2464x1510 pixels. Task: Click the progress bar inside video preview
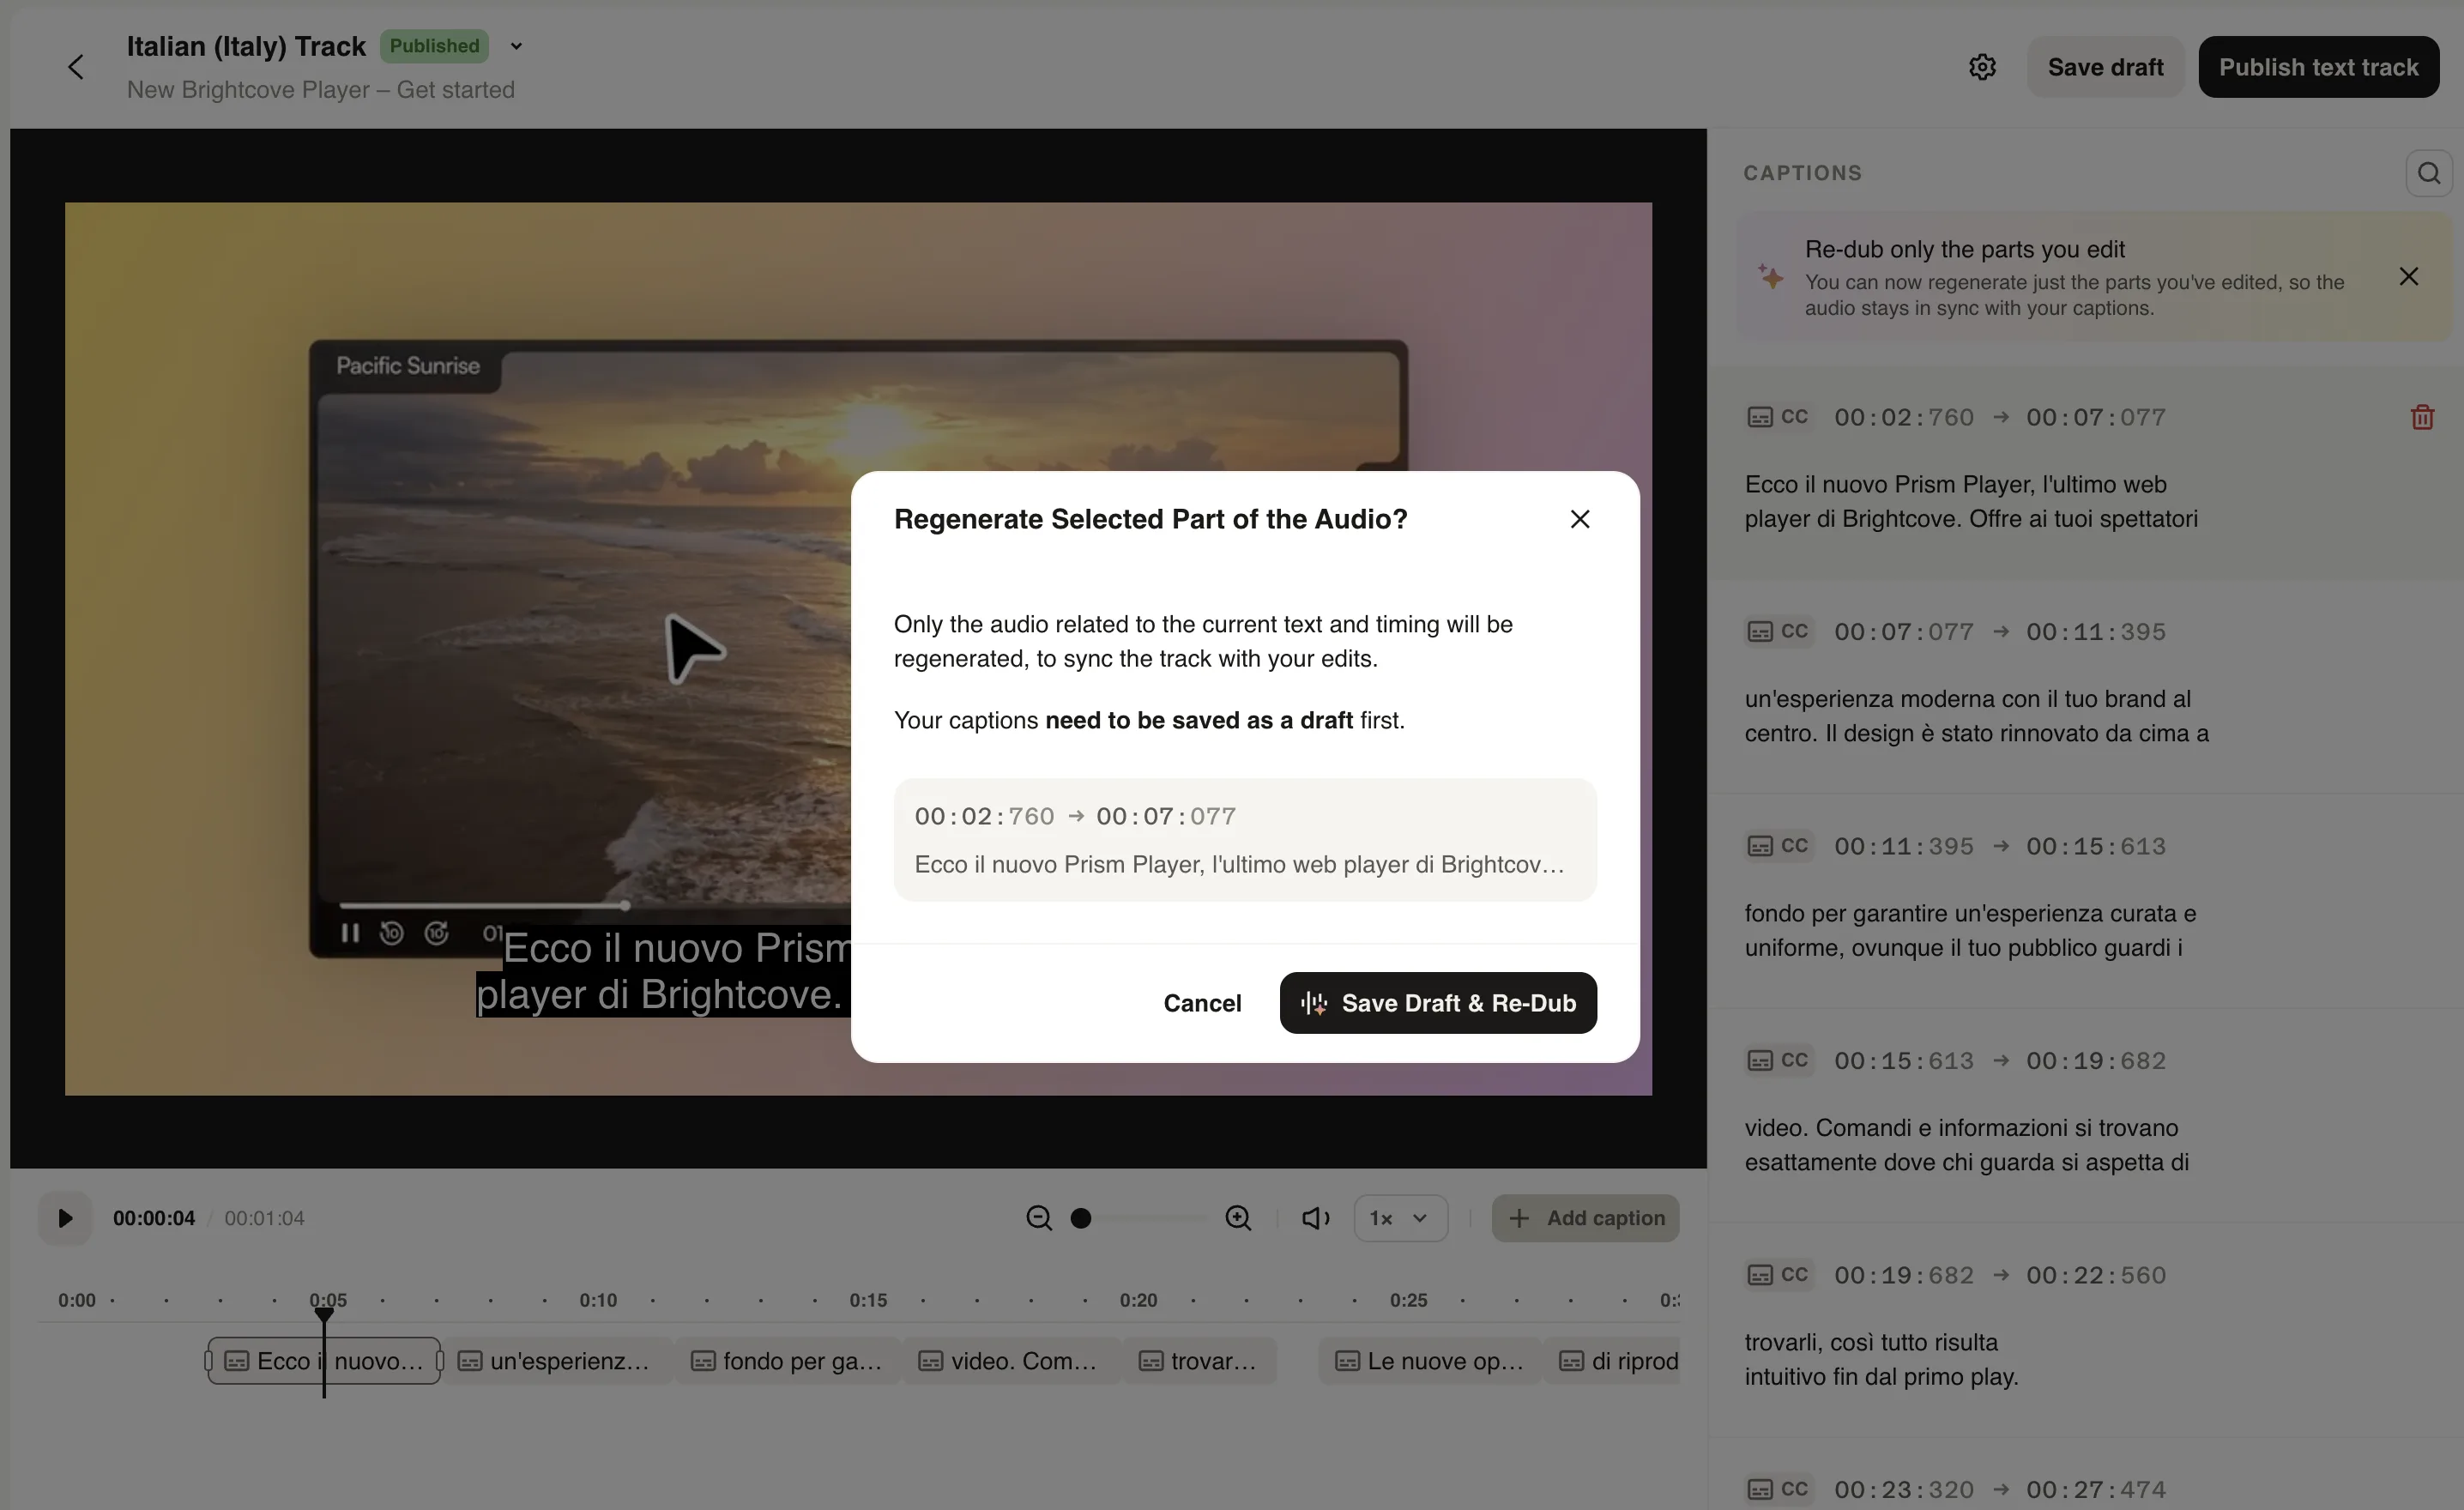[x=595, y=905]
